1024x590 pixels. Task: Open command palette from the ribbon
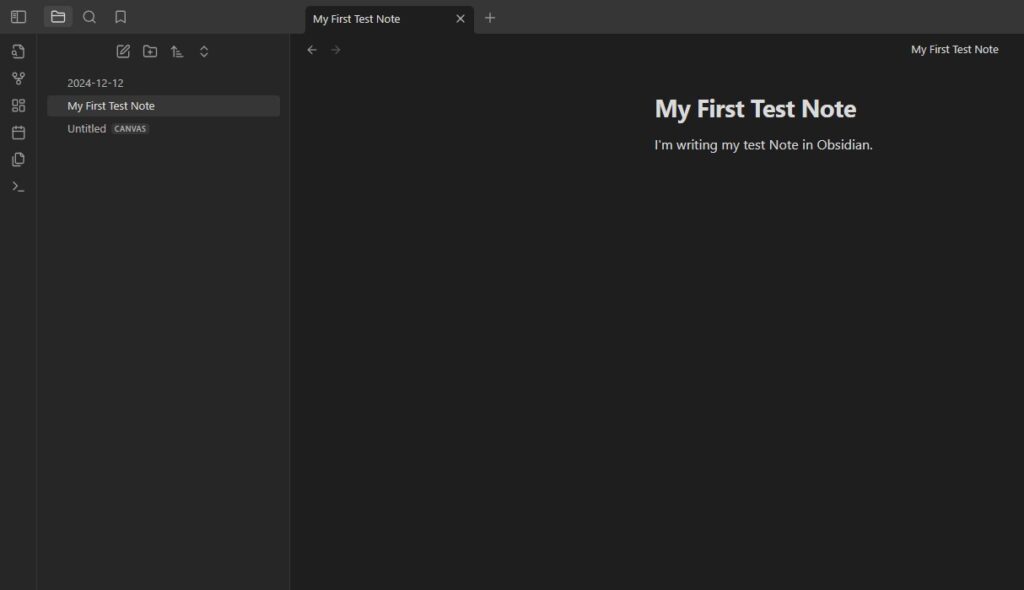(18, 186)
